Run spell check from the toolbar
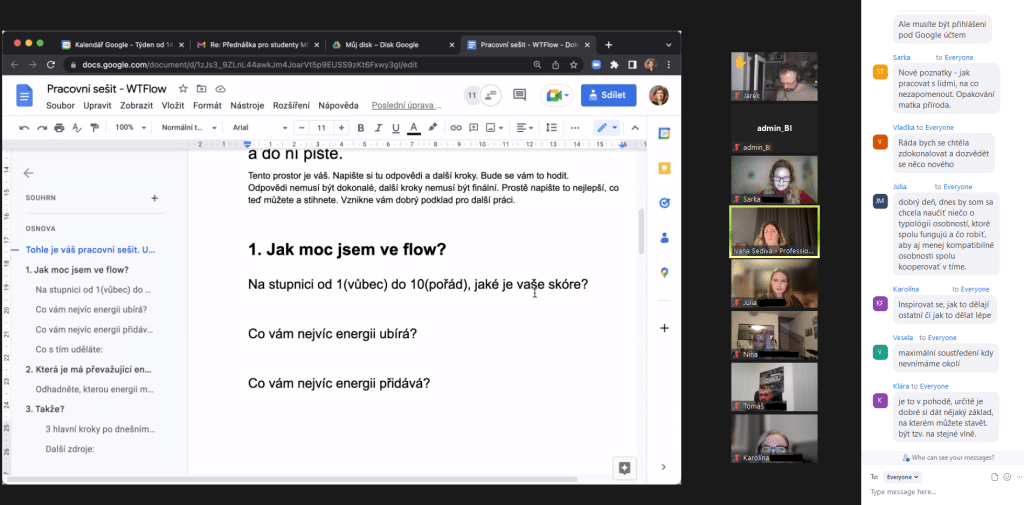The width and height of the screenshot is (1024, 505). click(77, 127)
